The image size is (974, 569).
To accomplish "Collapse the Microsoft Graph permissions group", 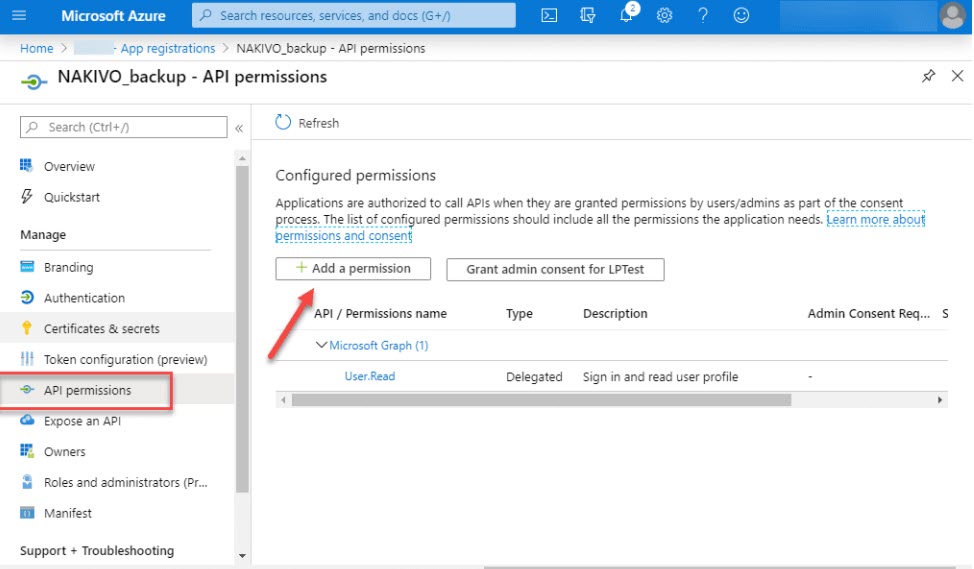I will (321, 346).
